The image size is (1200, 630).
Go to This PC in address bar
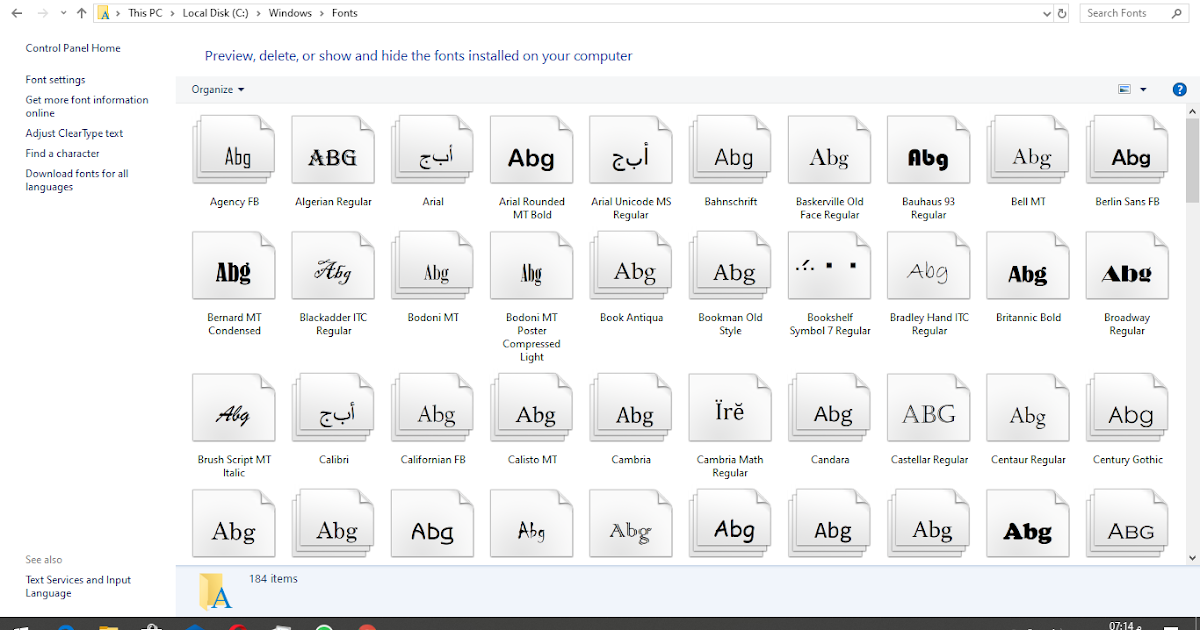[147, 13]
